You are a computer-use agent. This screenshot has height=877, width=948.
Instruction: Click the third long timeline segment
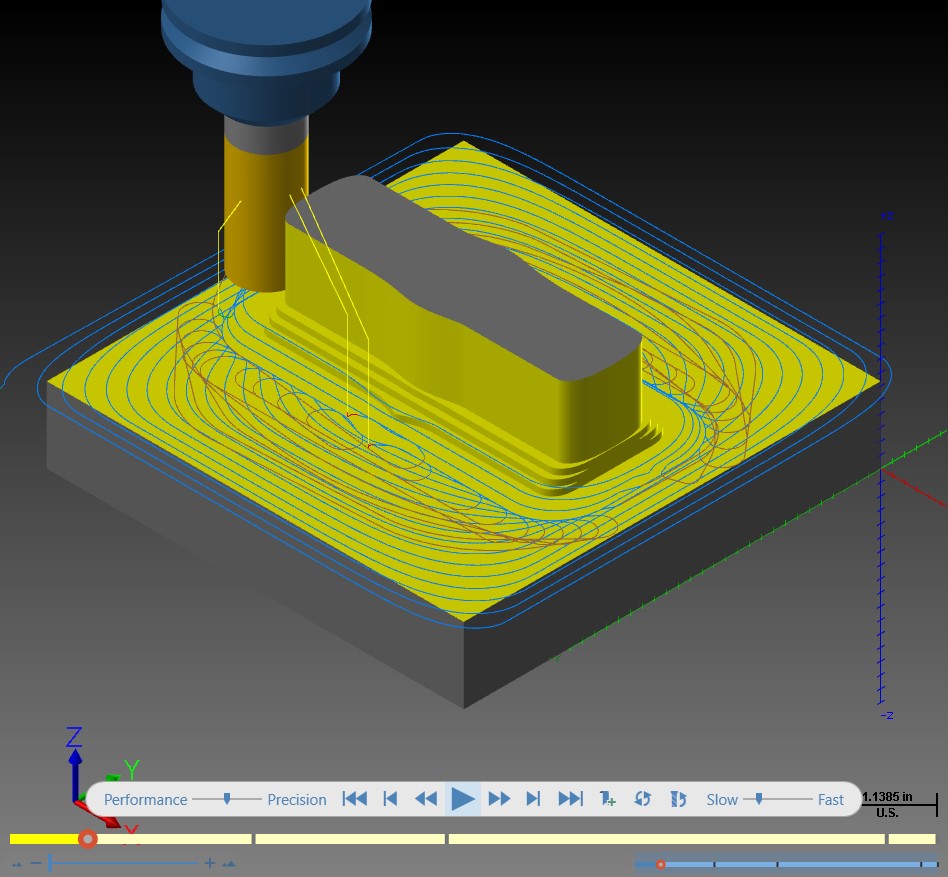point(666,839)
